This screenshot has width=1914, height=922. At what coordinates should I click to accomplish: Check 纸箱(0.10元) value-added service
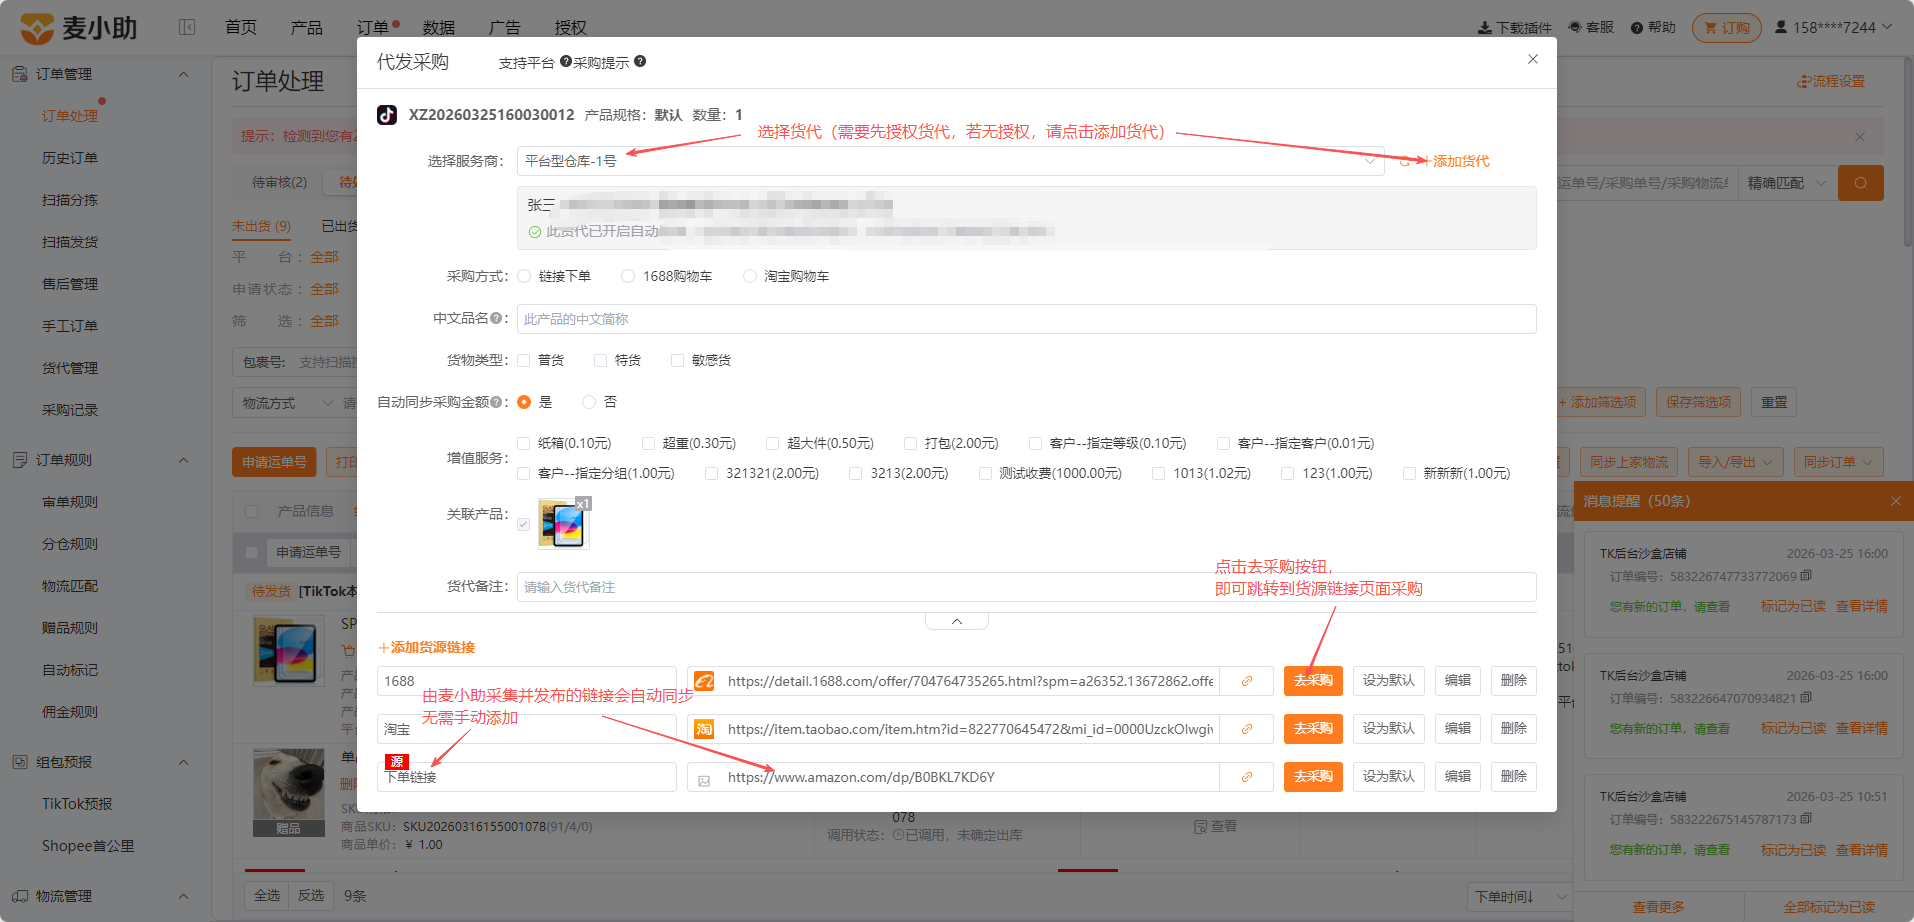523,443
